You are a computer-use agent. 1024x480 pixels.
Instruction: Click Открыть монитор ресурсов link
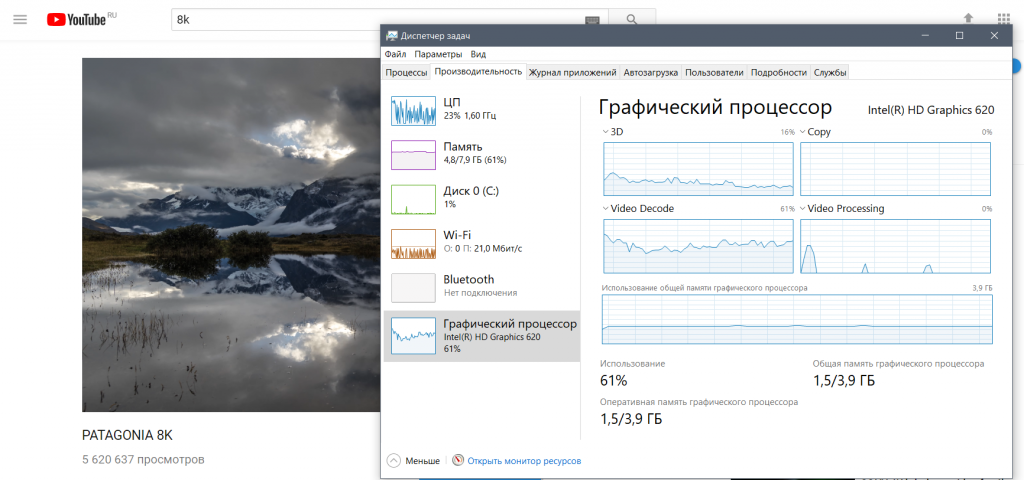524,461
